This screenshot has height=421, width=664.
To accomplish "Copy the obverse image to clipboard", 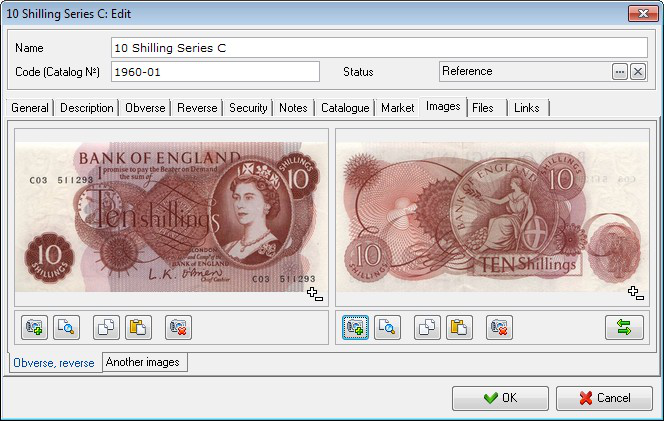I will point(106,327).
